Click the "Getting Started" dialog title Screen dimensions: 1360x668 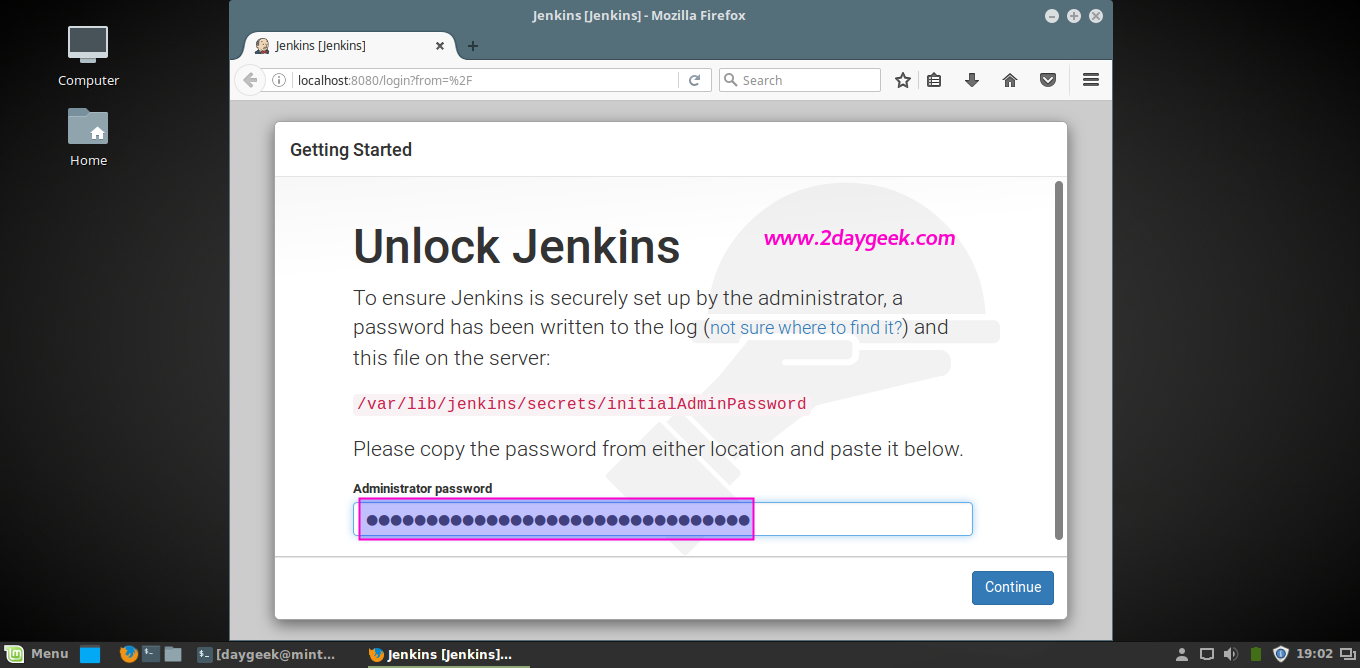click(x=351, y=150)
